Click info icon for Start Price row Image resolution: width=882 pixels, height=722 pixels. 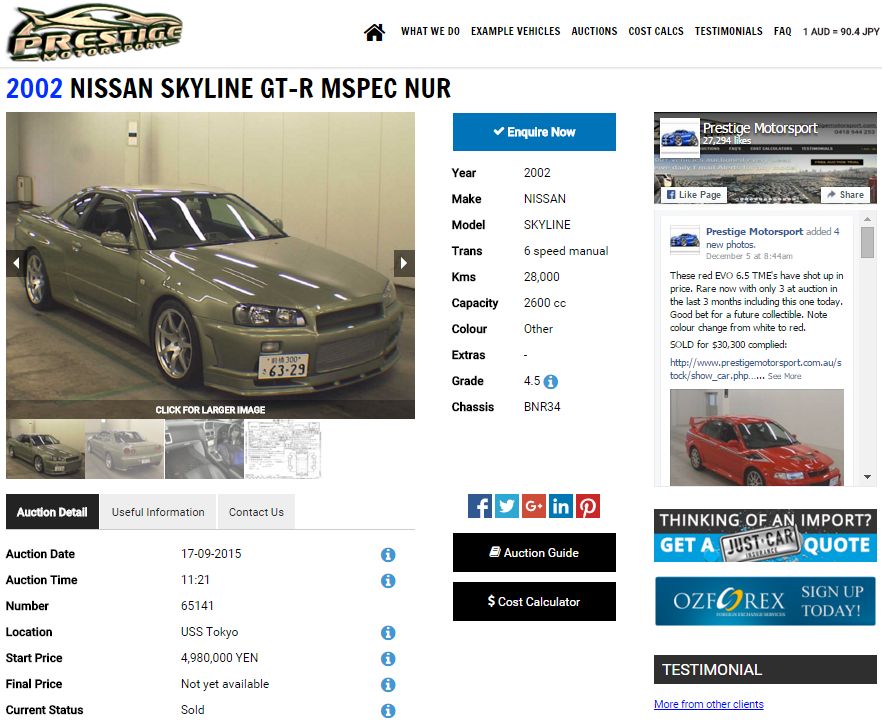[388, 659]
